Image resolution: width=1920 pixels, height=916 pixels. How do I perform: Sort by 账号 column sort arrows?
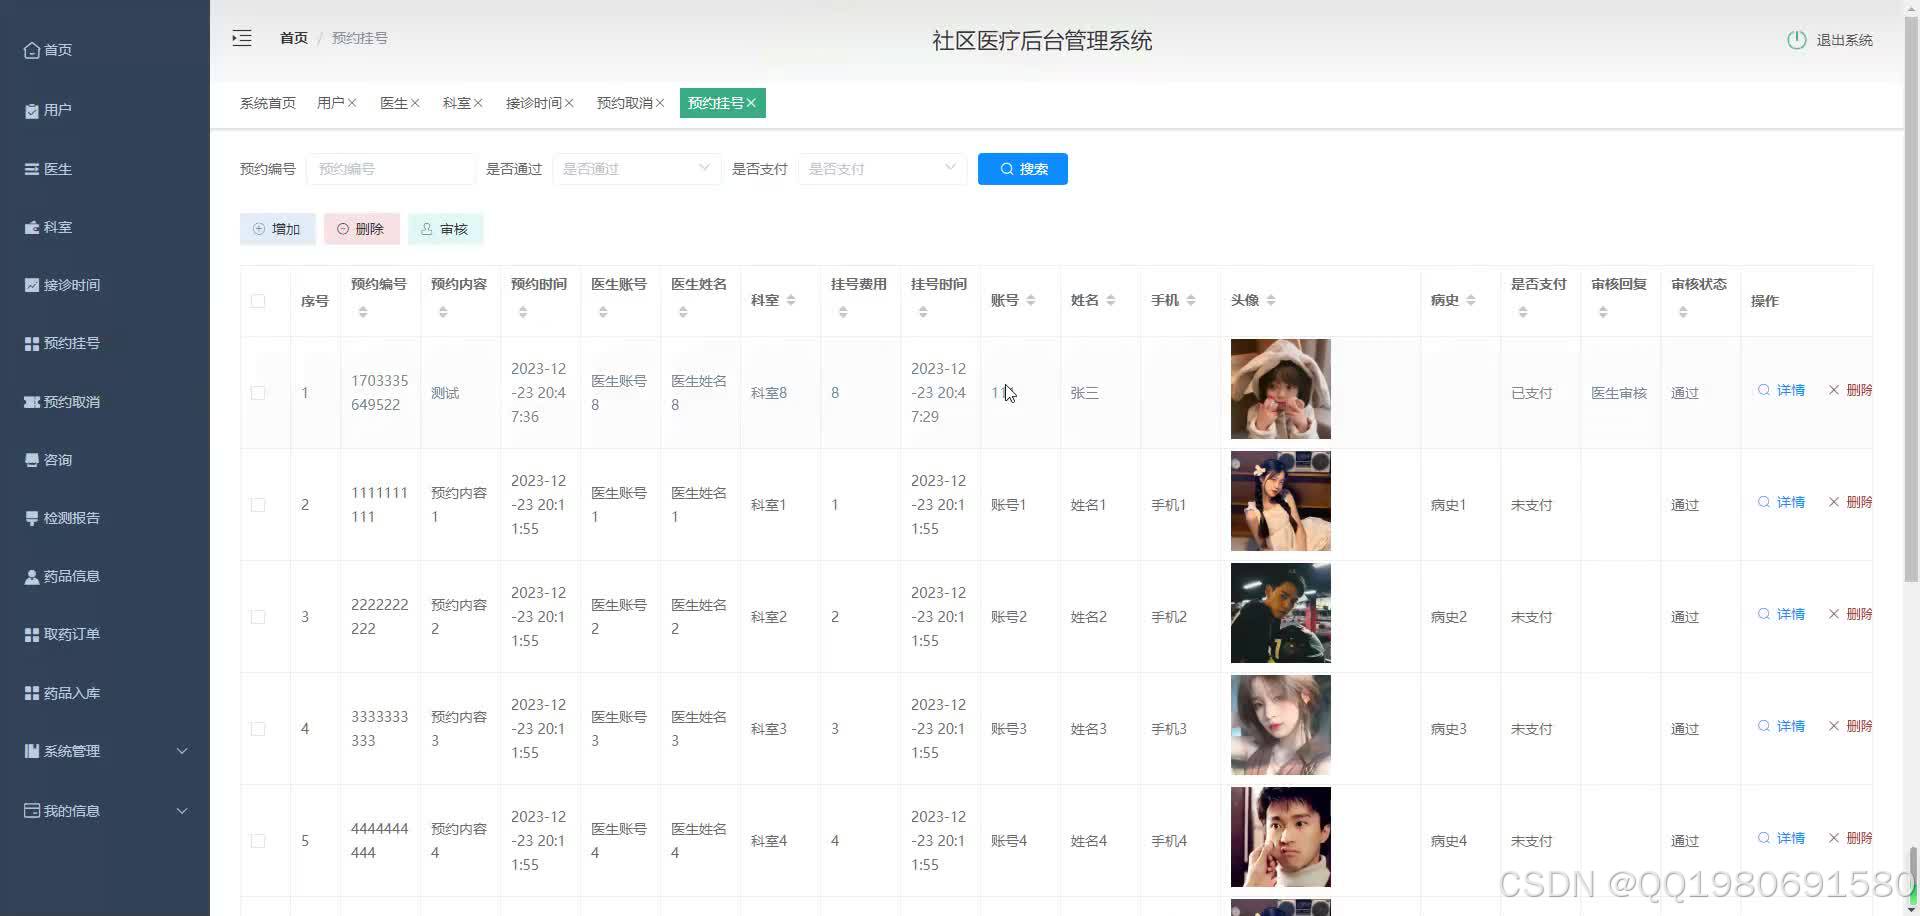tap(1031, 300)
